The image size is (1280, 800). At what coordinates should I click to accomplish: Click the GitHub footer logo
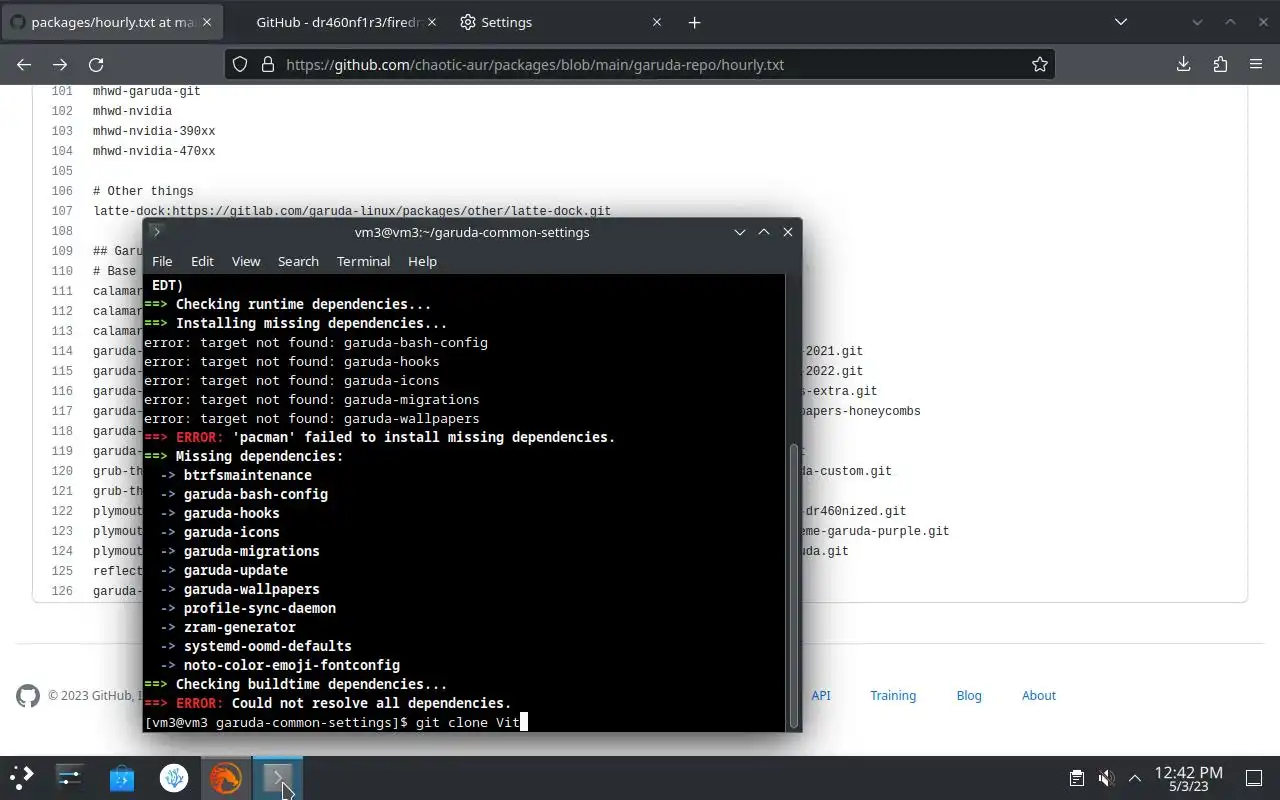tap(28, 695)
